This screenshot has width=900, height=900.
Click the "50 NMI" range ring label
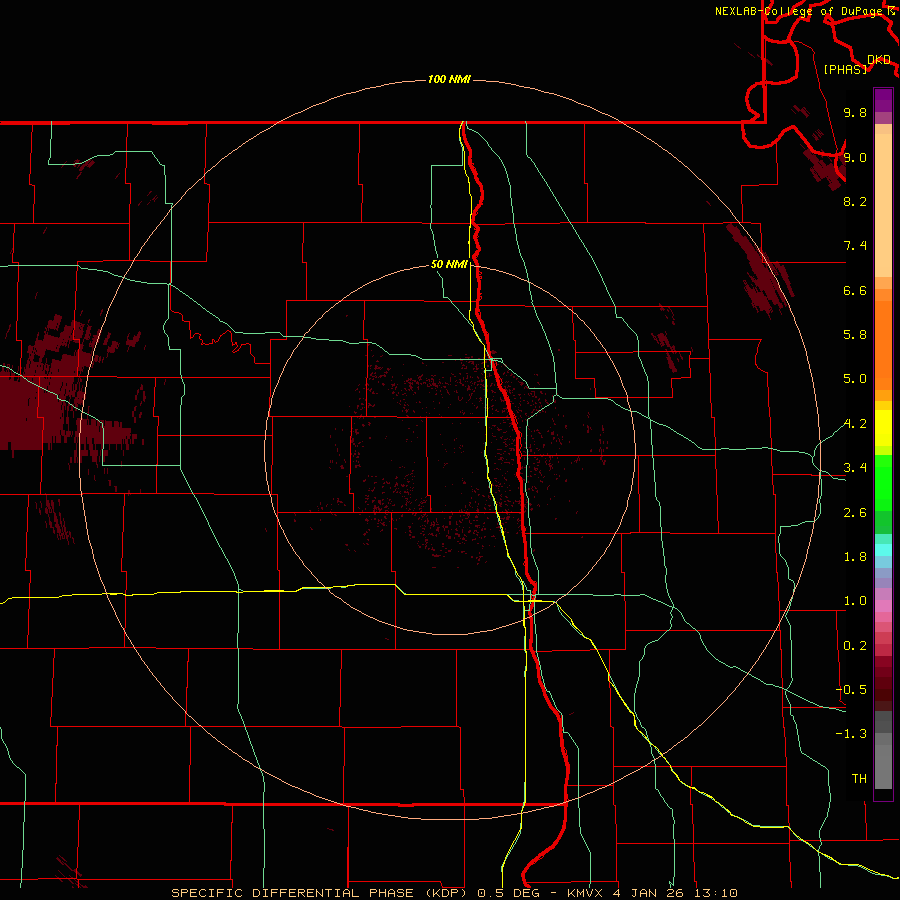coord(449,265)
